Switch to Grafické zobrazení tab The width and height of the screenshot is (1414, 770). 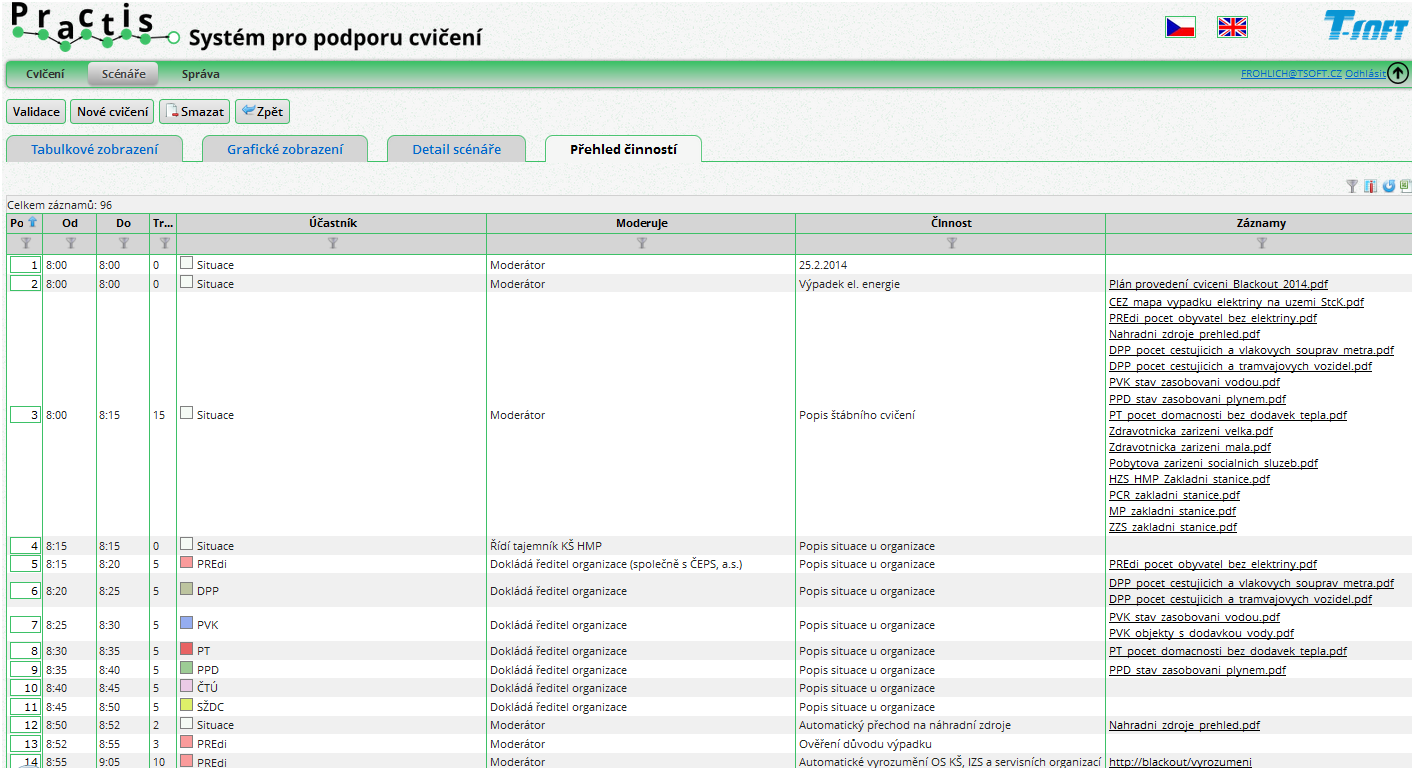pos(285,149)
